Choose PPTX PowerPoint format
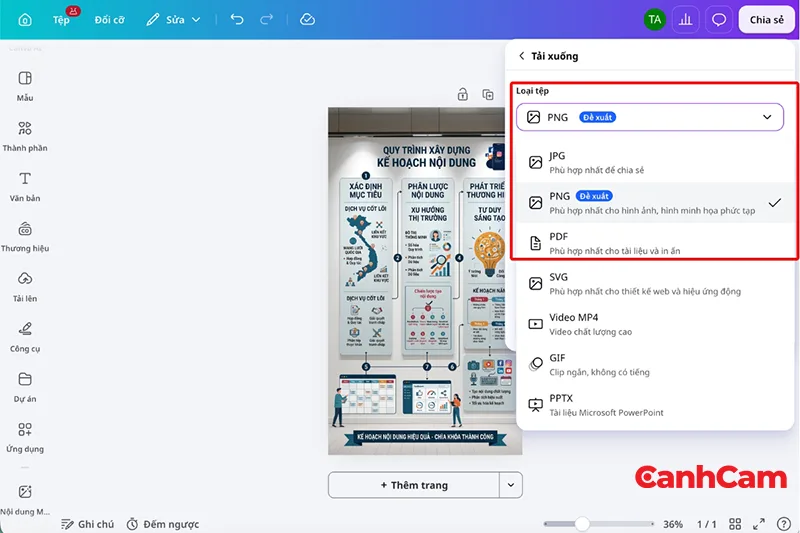800x533 pixels. tap(655, 404)
